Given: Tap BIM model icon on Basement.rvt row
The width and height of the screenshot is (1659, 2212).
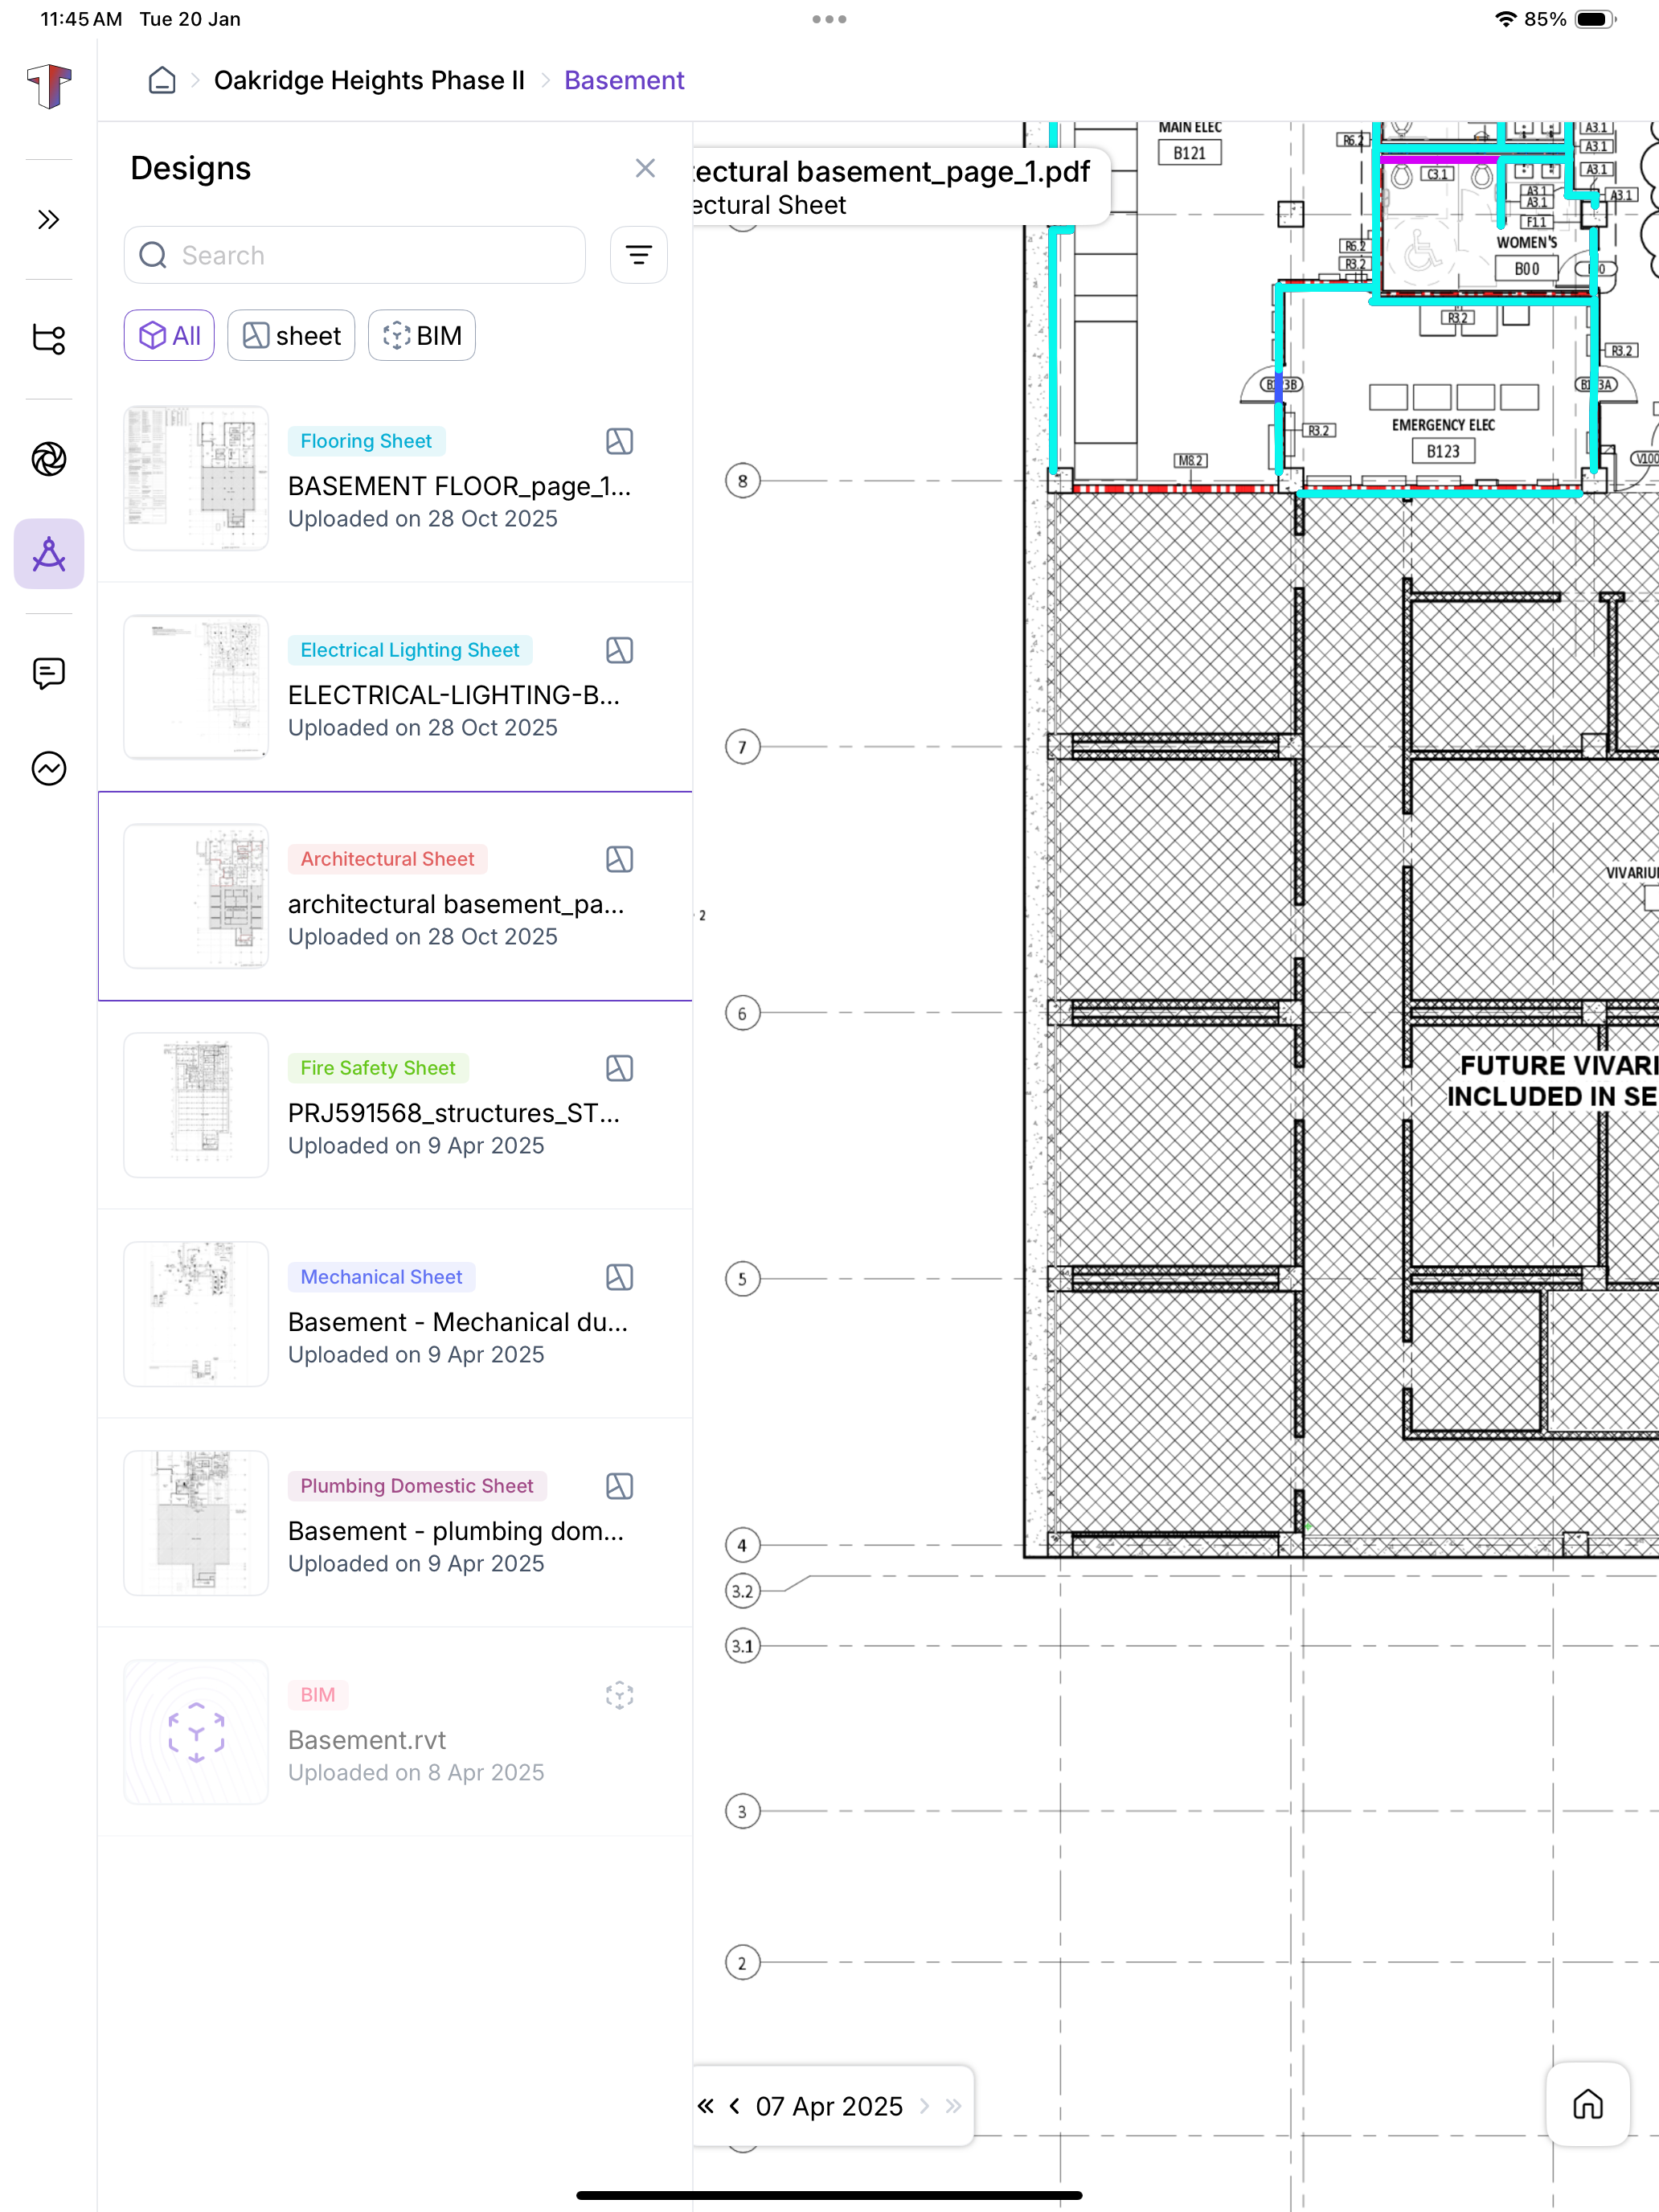Looking at the screenshot, I should pos(619,1695).
